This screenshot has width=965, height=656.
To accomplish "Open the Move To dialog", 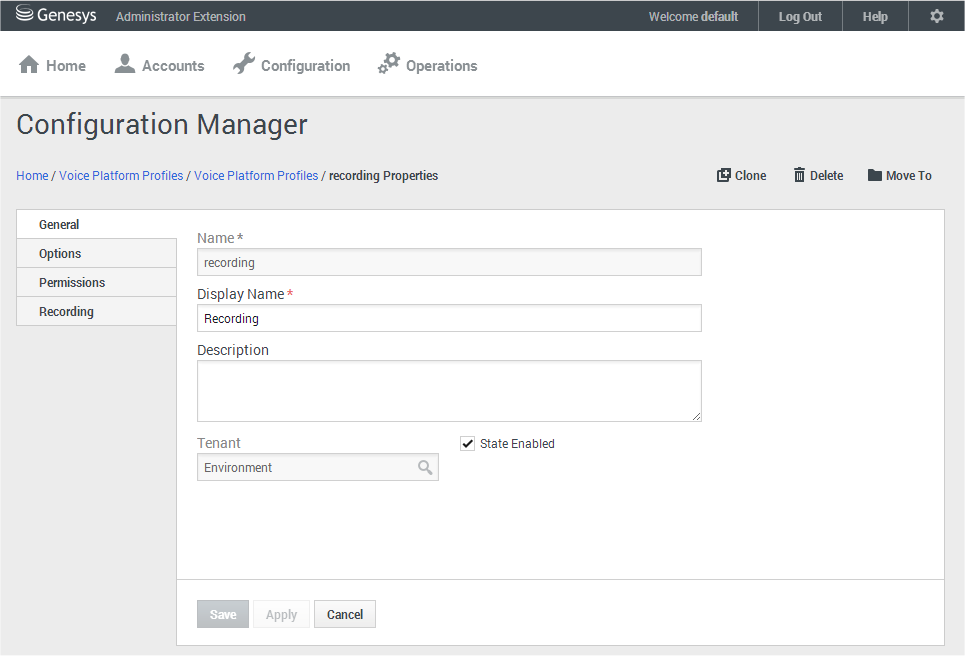I will (x=899, y=175).
